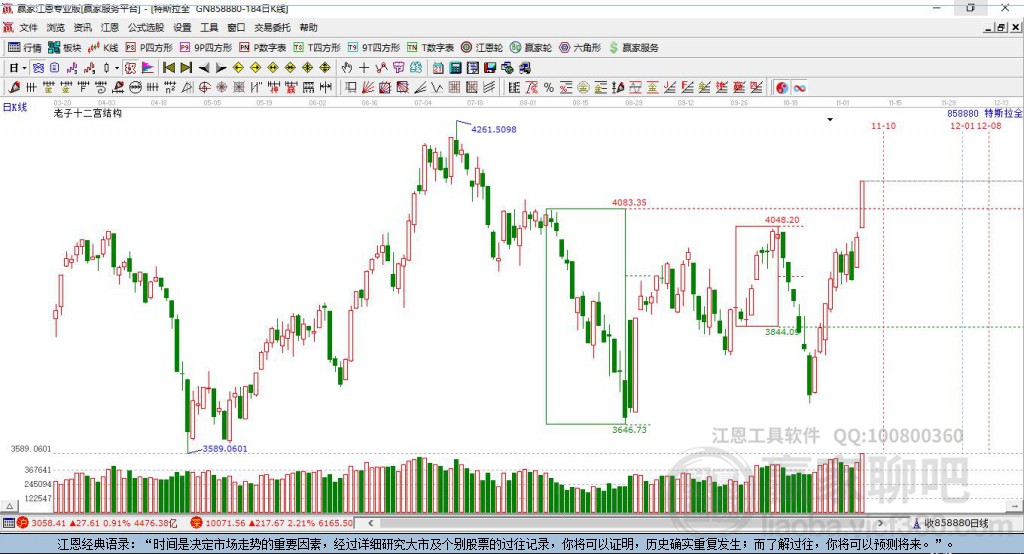This screenshot has height=554, width=1024.
Task: Open the 江恩 menu
Action: click(110, 27)
